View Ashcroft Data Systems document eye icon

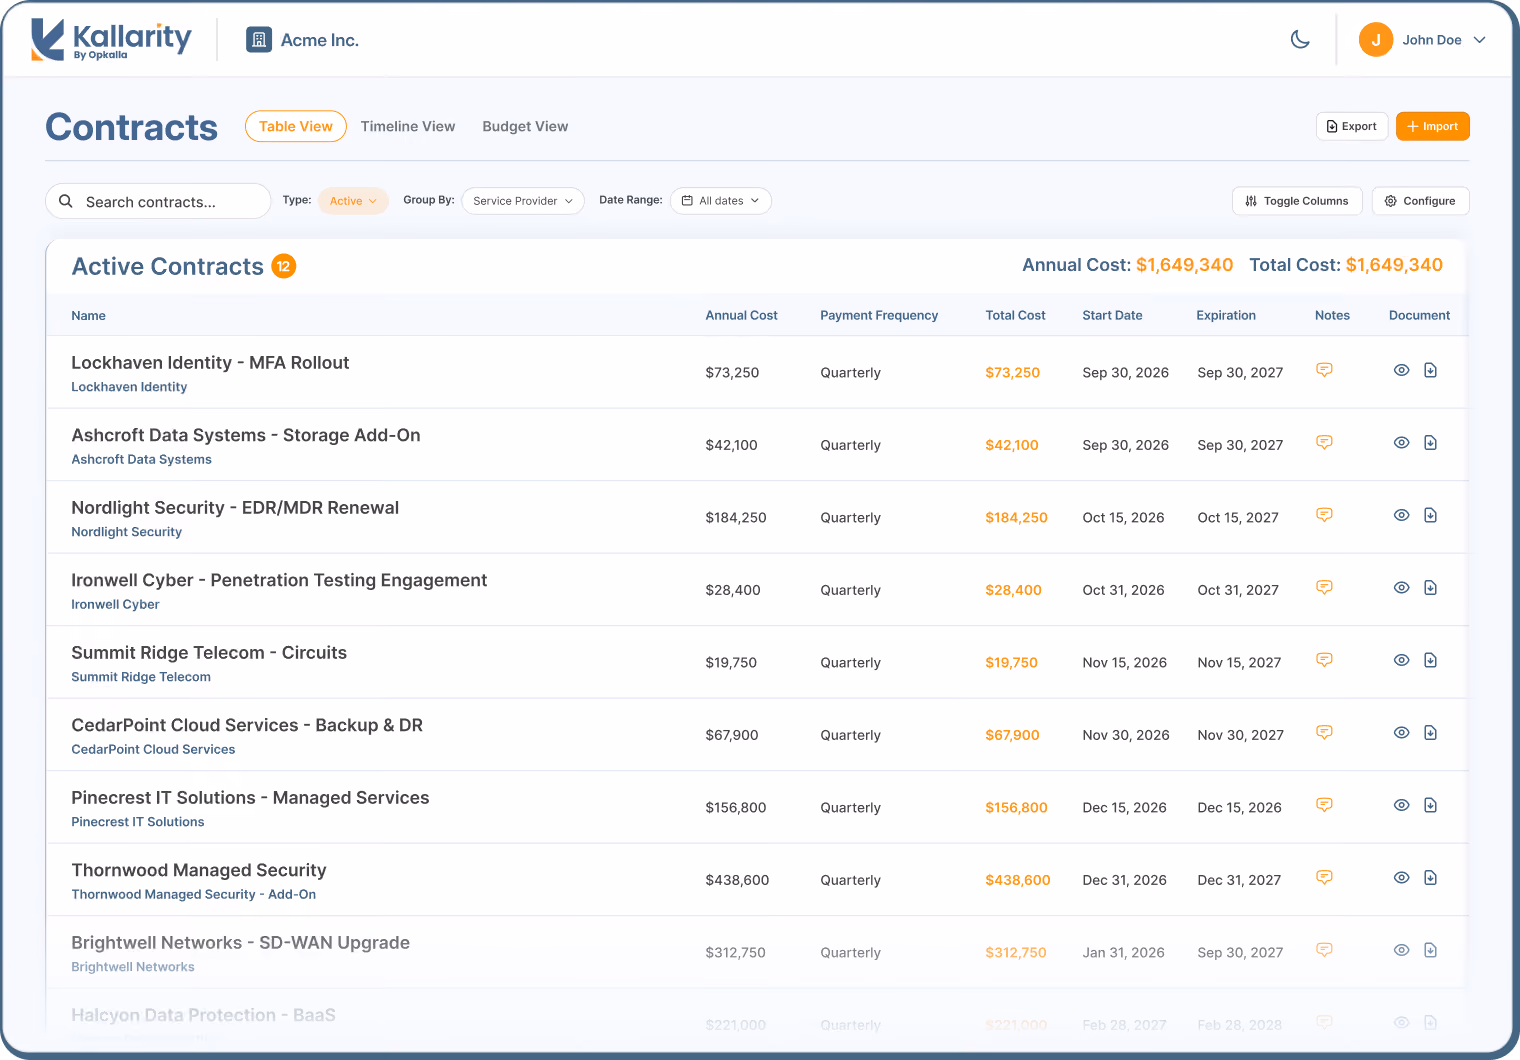[1402, 443]
